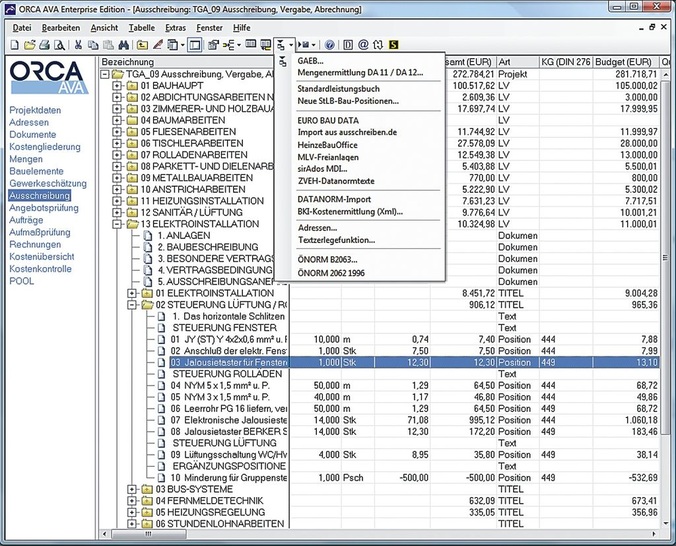The image size is (676, 546).
Task: Click the vertical scrollbar down arrow
Action: coord(666,524)
